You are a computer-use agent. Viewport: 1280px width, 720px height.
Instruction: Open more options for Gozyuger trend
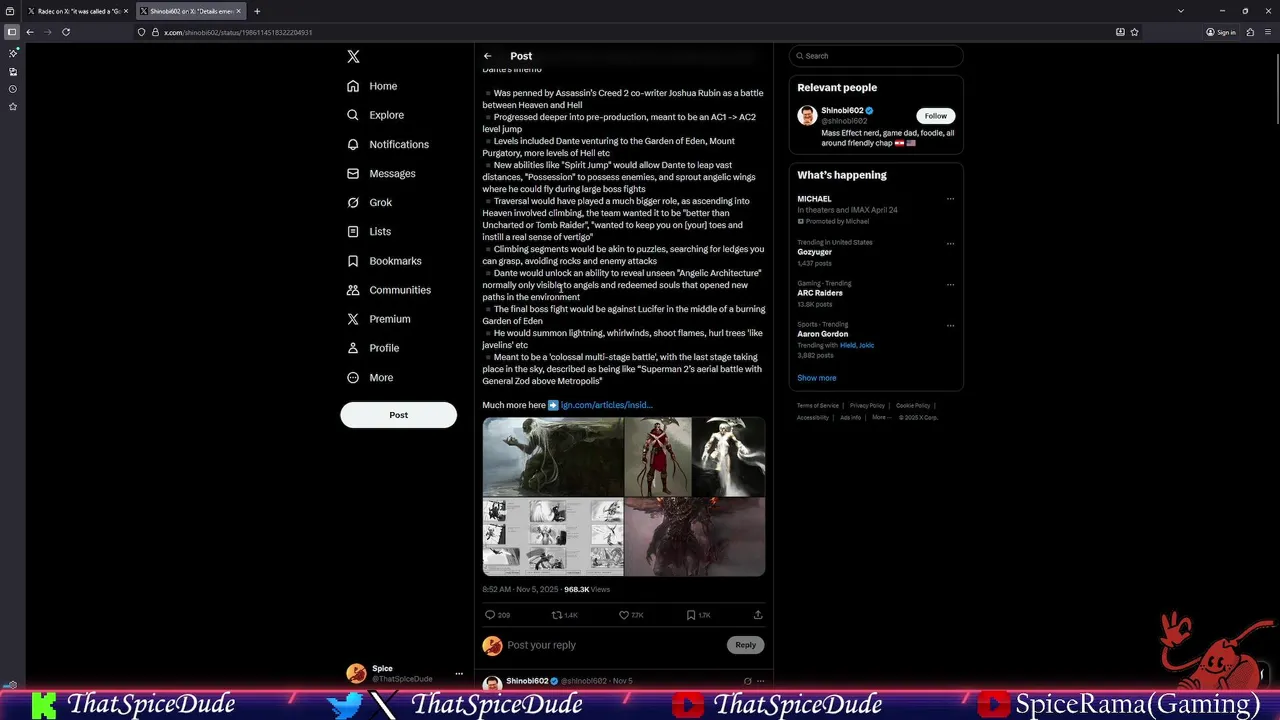[x=950, y=243]
